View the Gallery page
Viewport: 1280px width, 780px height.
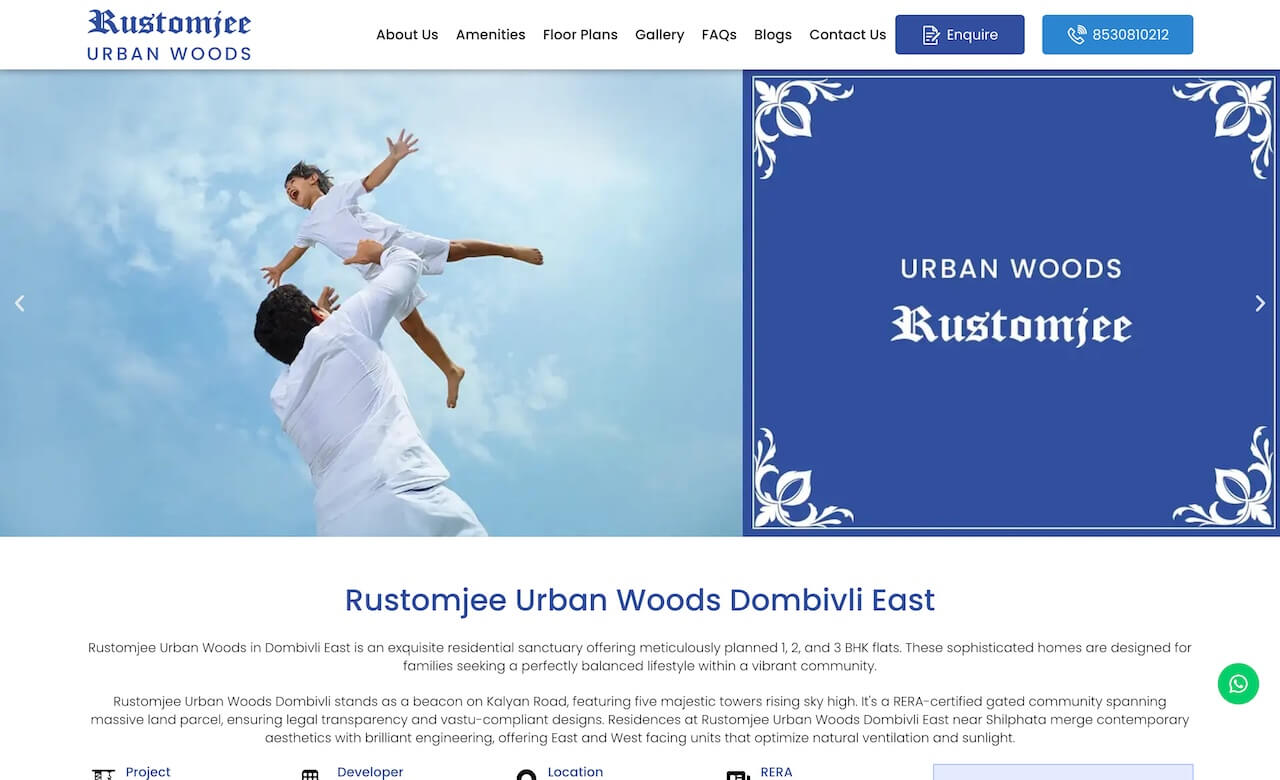point(659,34)
